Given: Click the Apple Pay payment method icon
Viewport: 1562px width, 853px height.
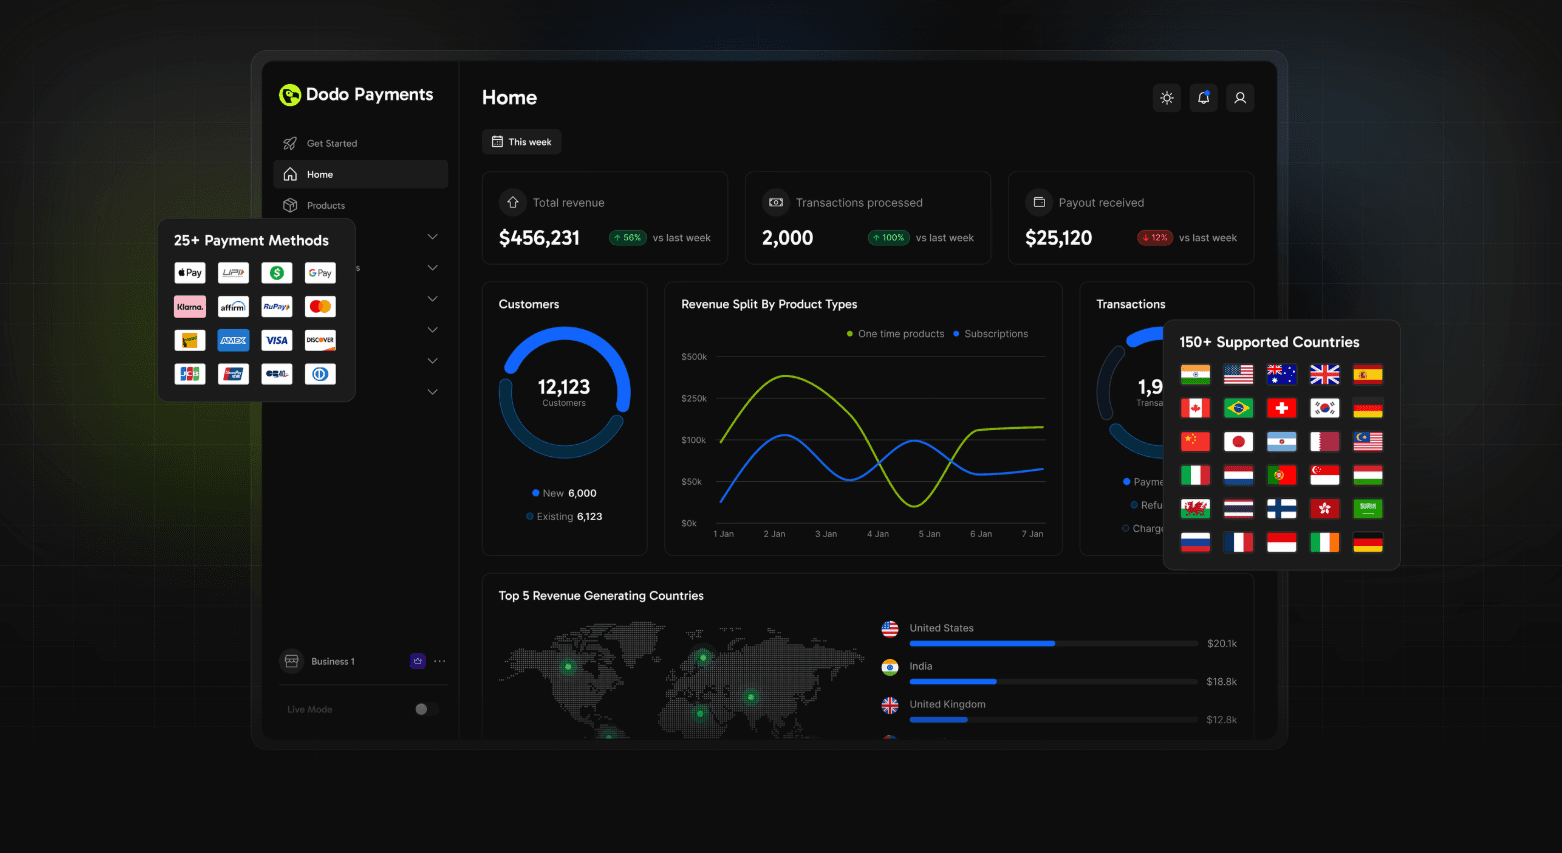Looking at the screenshot, I should coord(190,273).
